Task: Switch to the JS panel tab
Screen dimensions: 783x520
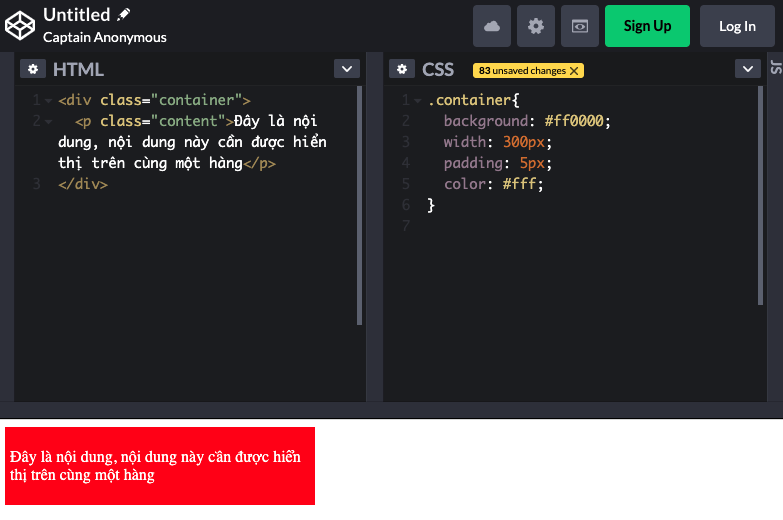Action: 775,68
